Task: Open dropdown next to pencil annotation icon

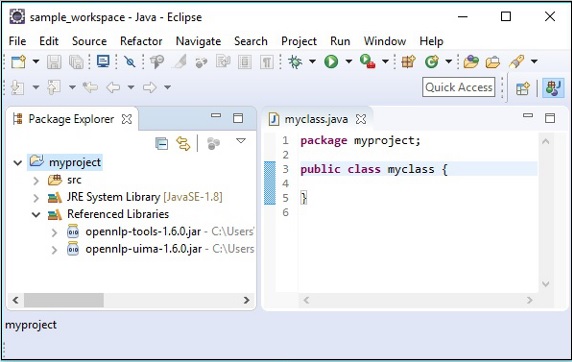Action: coord(534,61)
